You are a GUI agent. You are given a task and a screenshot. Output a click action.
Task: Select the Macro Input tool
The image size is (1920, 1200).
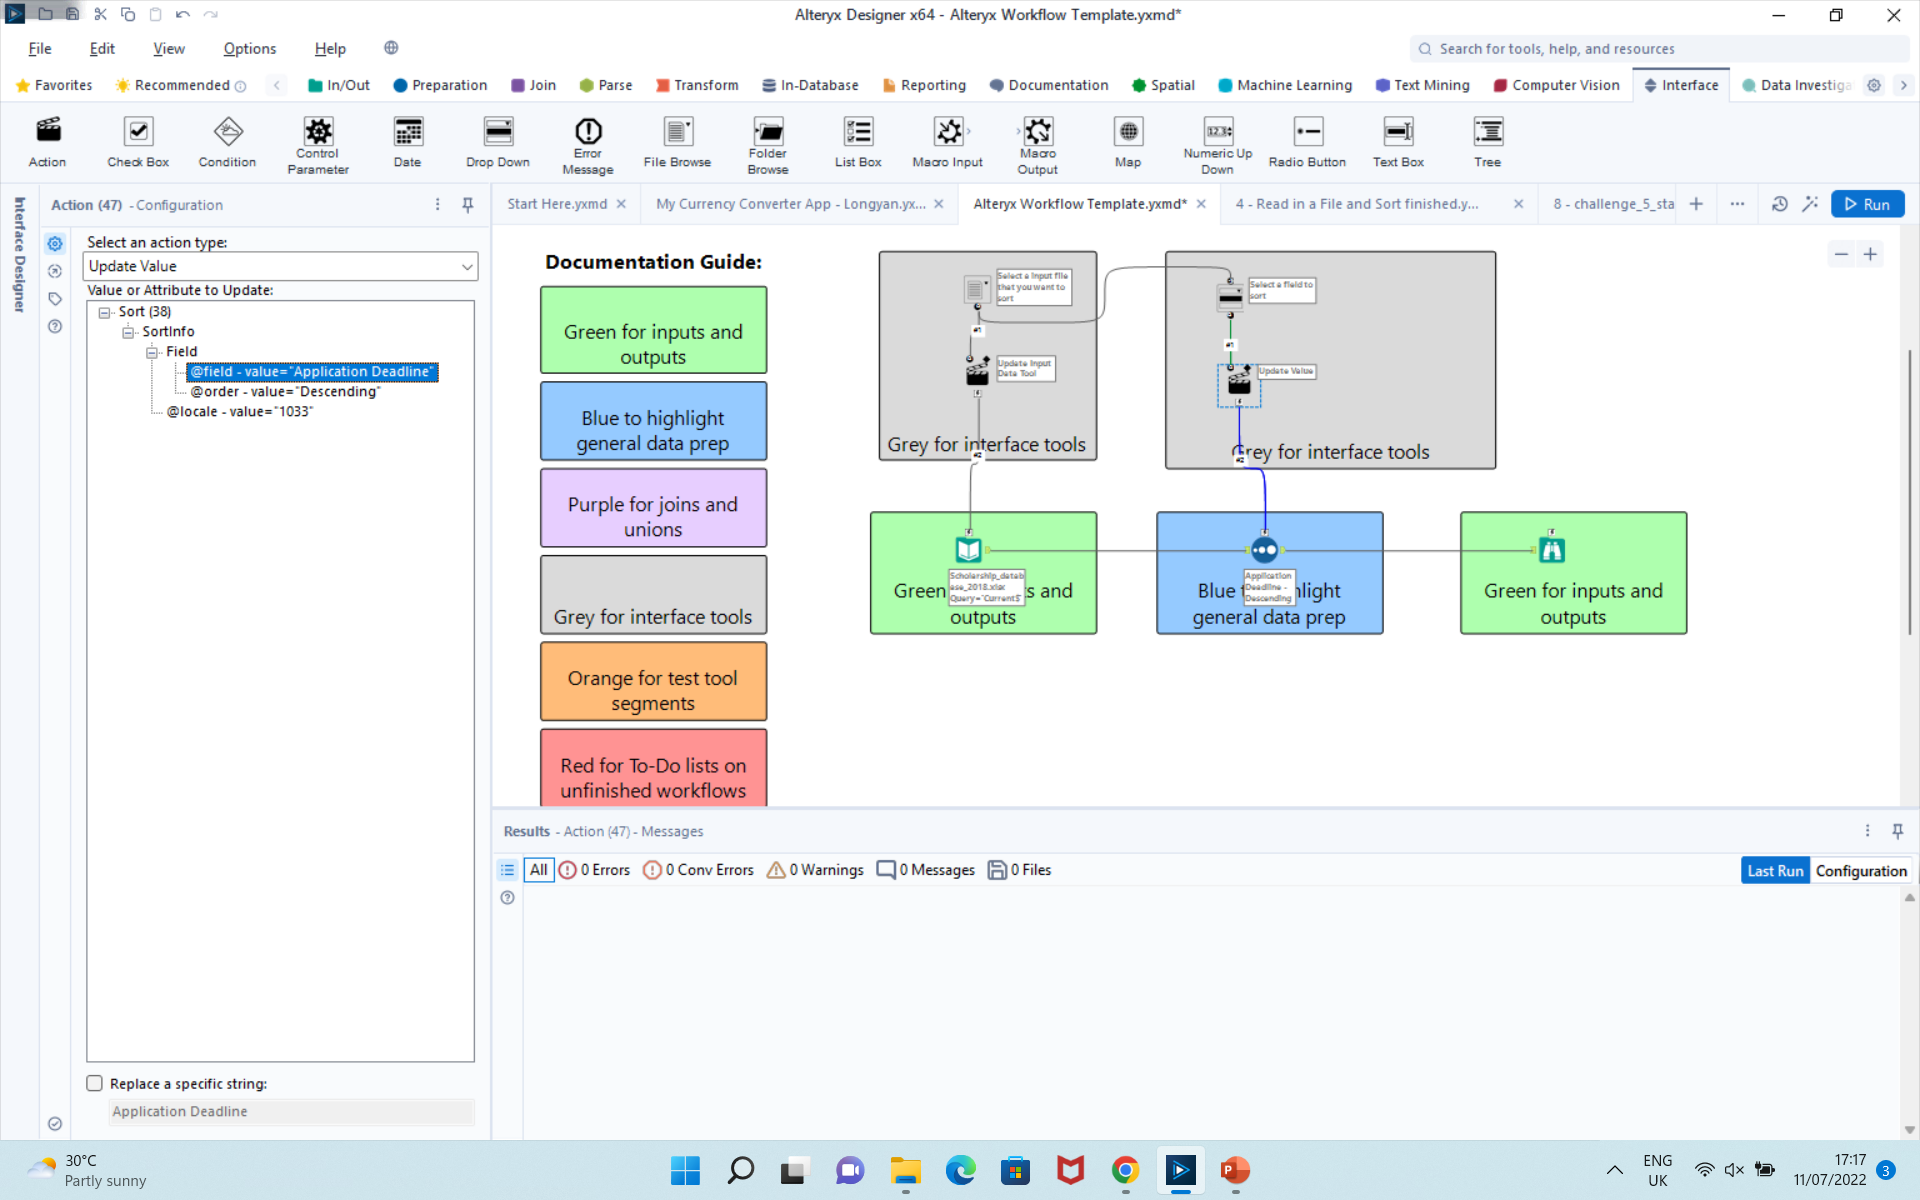pyautogui.click(x=948, y=143)
